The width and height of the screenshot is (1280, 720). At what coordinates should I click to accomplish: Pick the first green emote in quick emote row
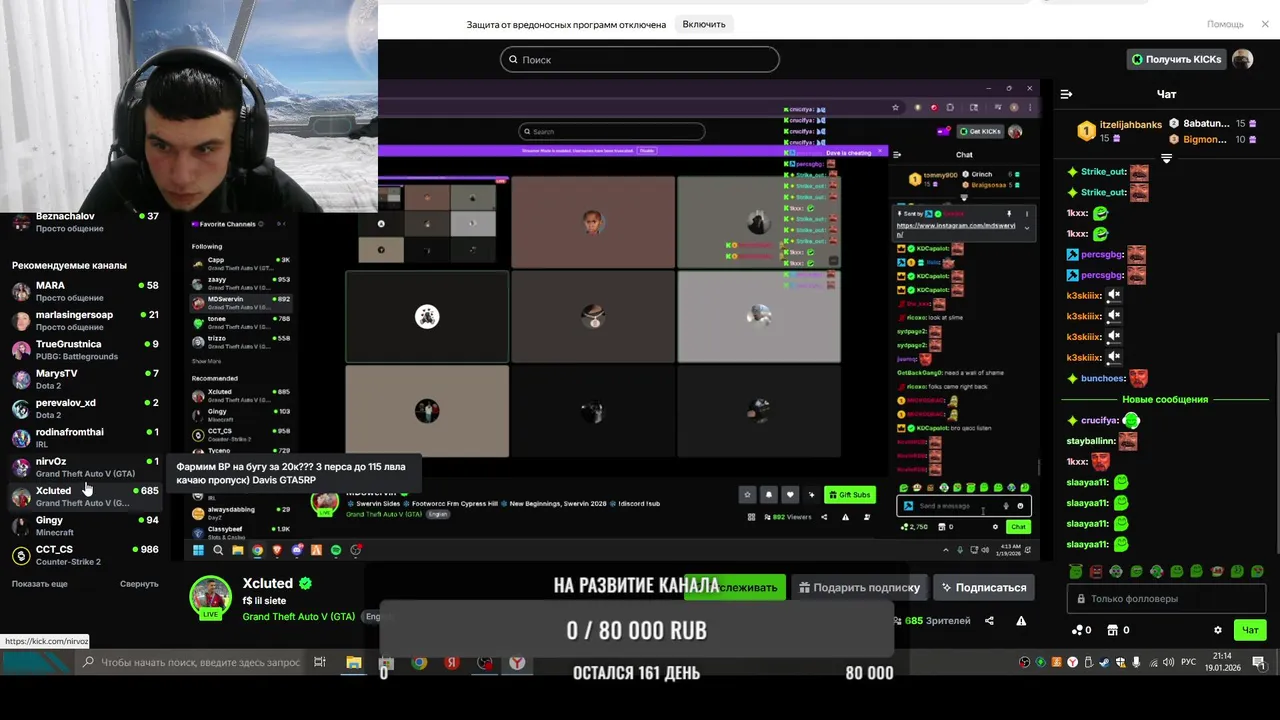(1076, 571)
